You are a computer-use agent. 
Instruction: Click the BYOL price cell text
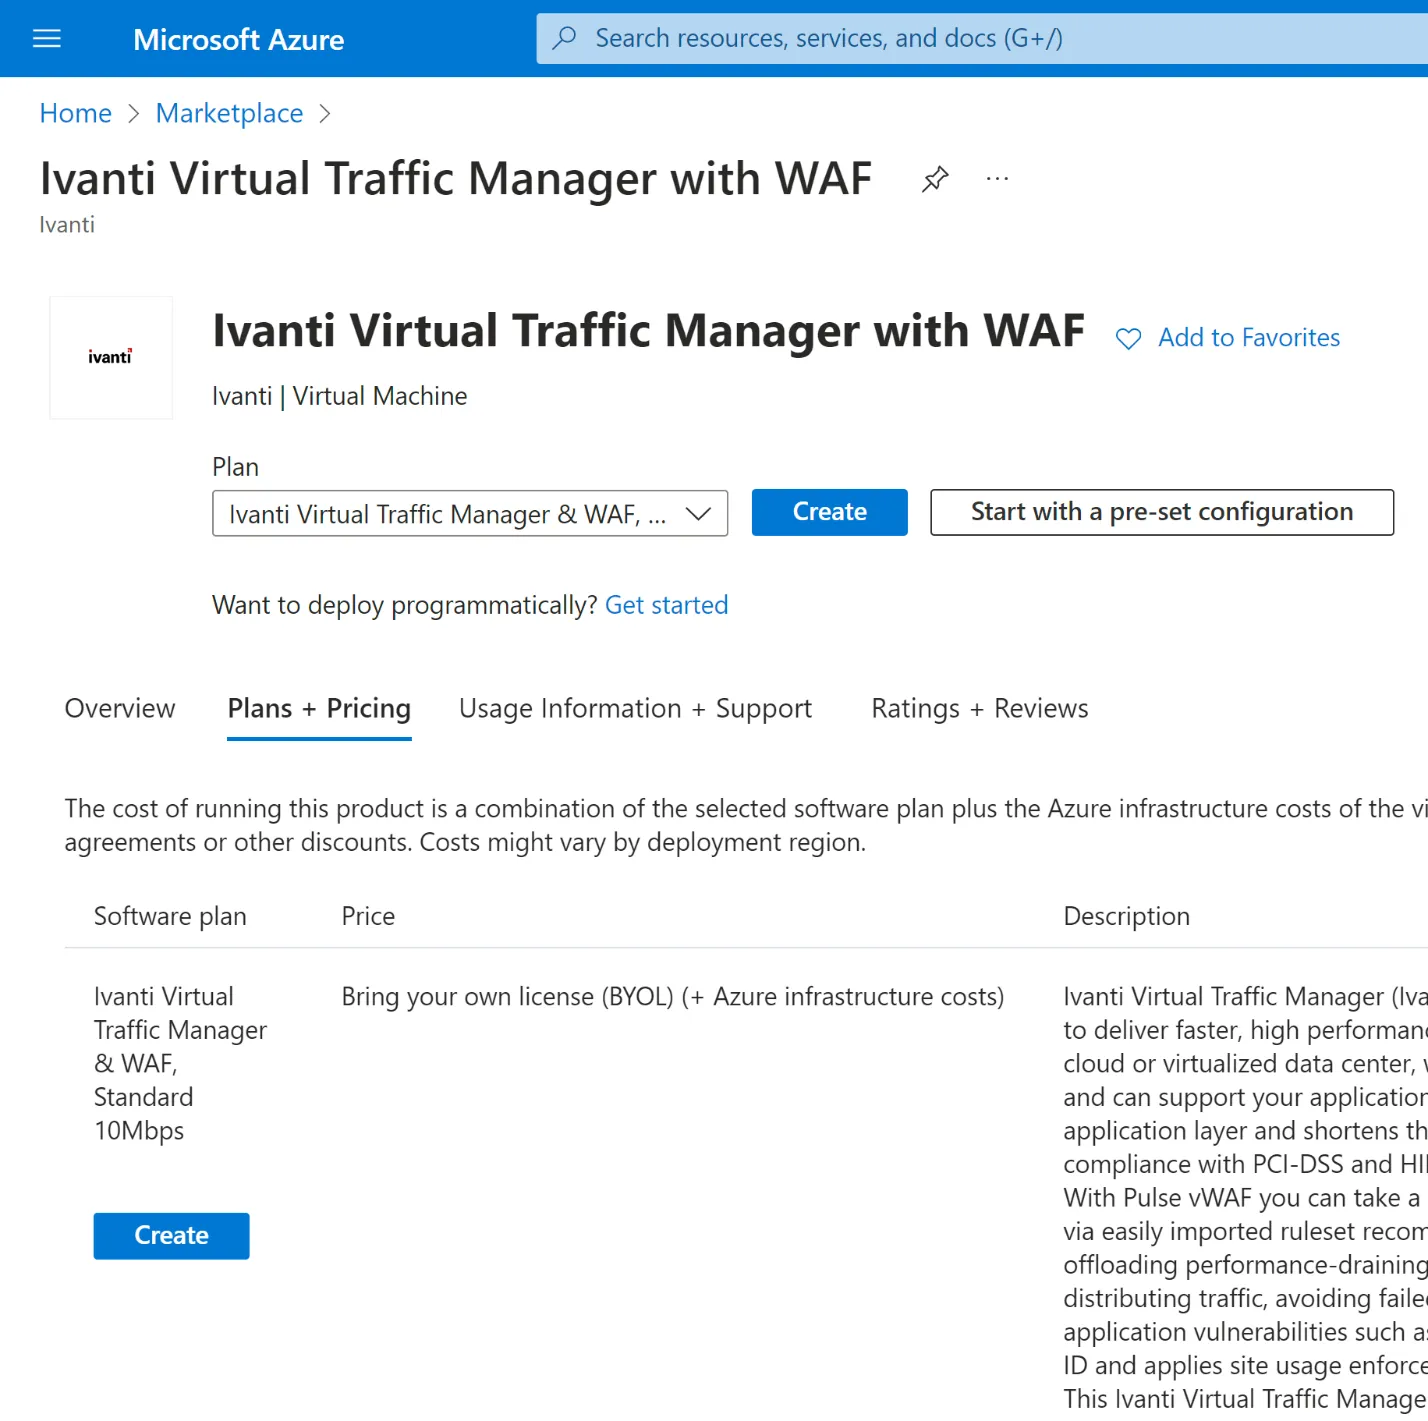tap(673, 997)
